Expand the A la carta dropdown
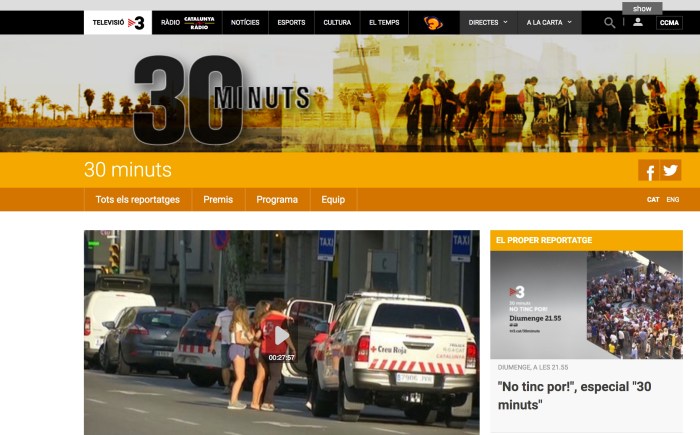 tap(549, 22)
